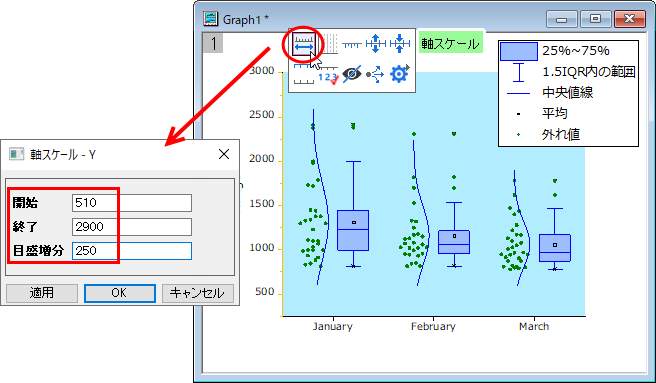
Task: Click the 3000 Y-axis tick label
Action: click(261, 70)
